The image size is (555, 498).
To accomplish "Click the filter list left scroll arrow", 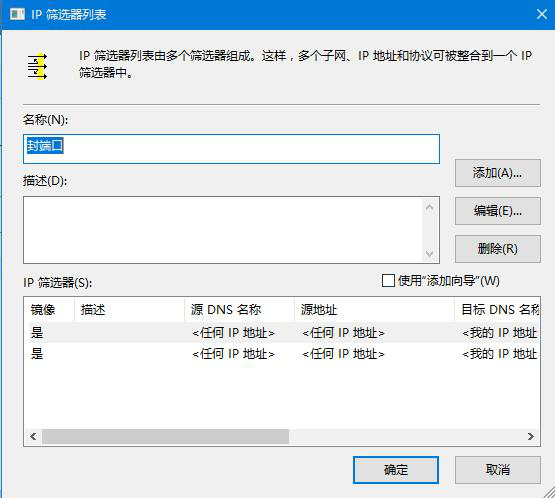I will [x=33, y=436].
